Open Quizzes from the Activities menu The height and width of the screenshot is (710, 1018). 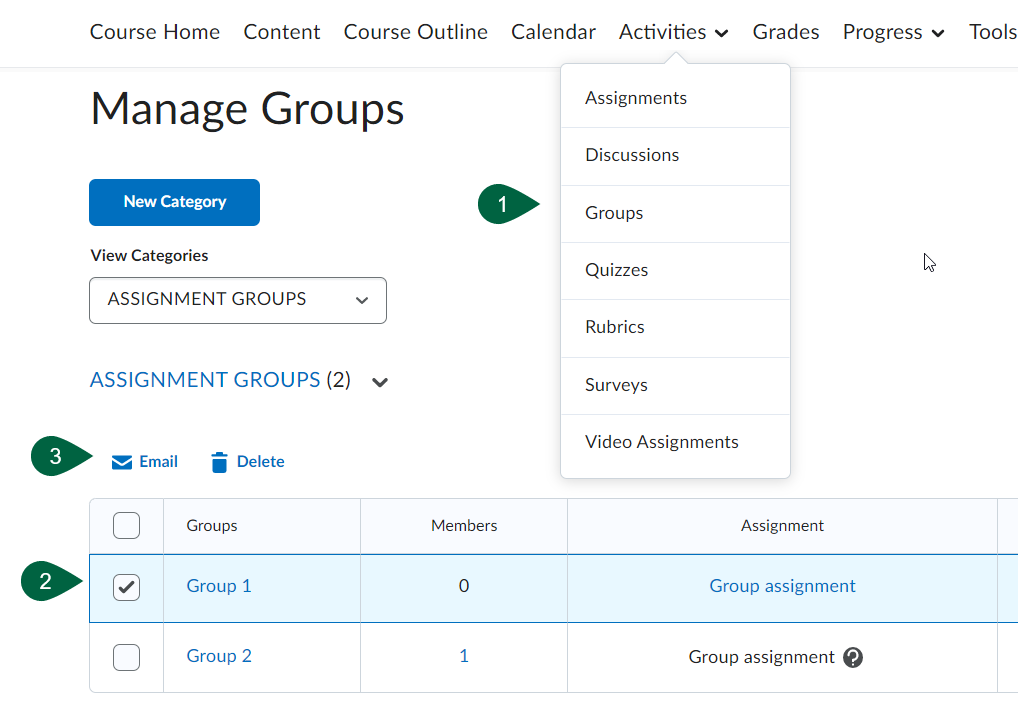[x=616, y=270]
